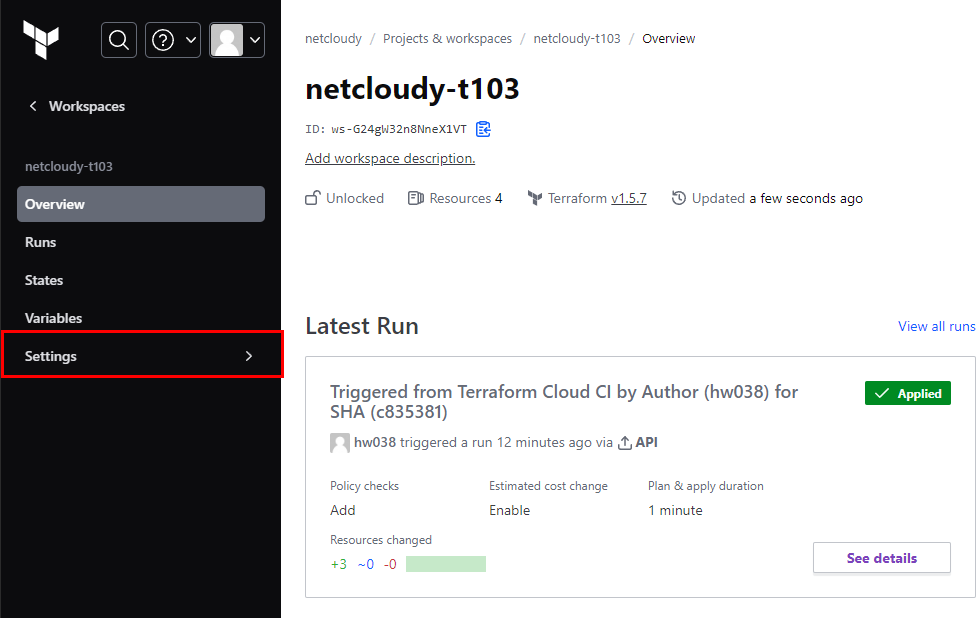The height and width of the screenshot is (618, 978).
Task: Expand Settings submenu chevron arrow
Action: coord(249,356)
